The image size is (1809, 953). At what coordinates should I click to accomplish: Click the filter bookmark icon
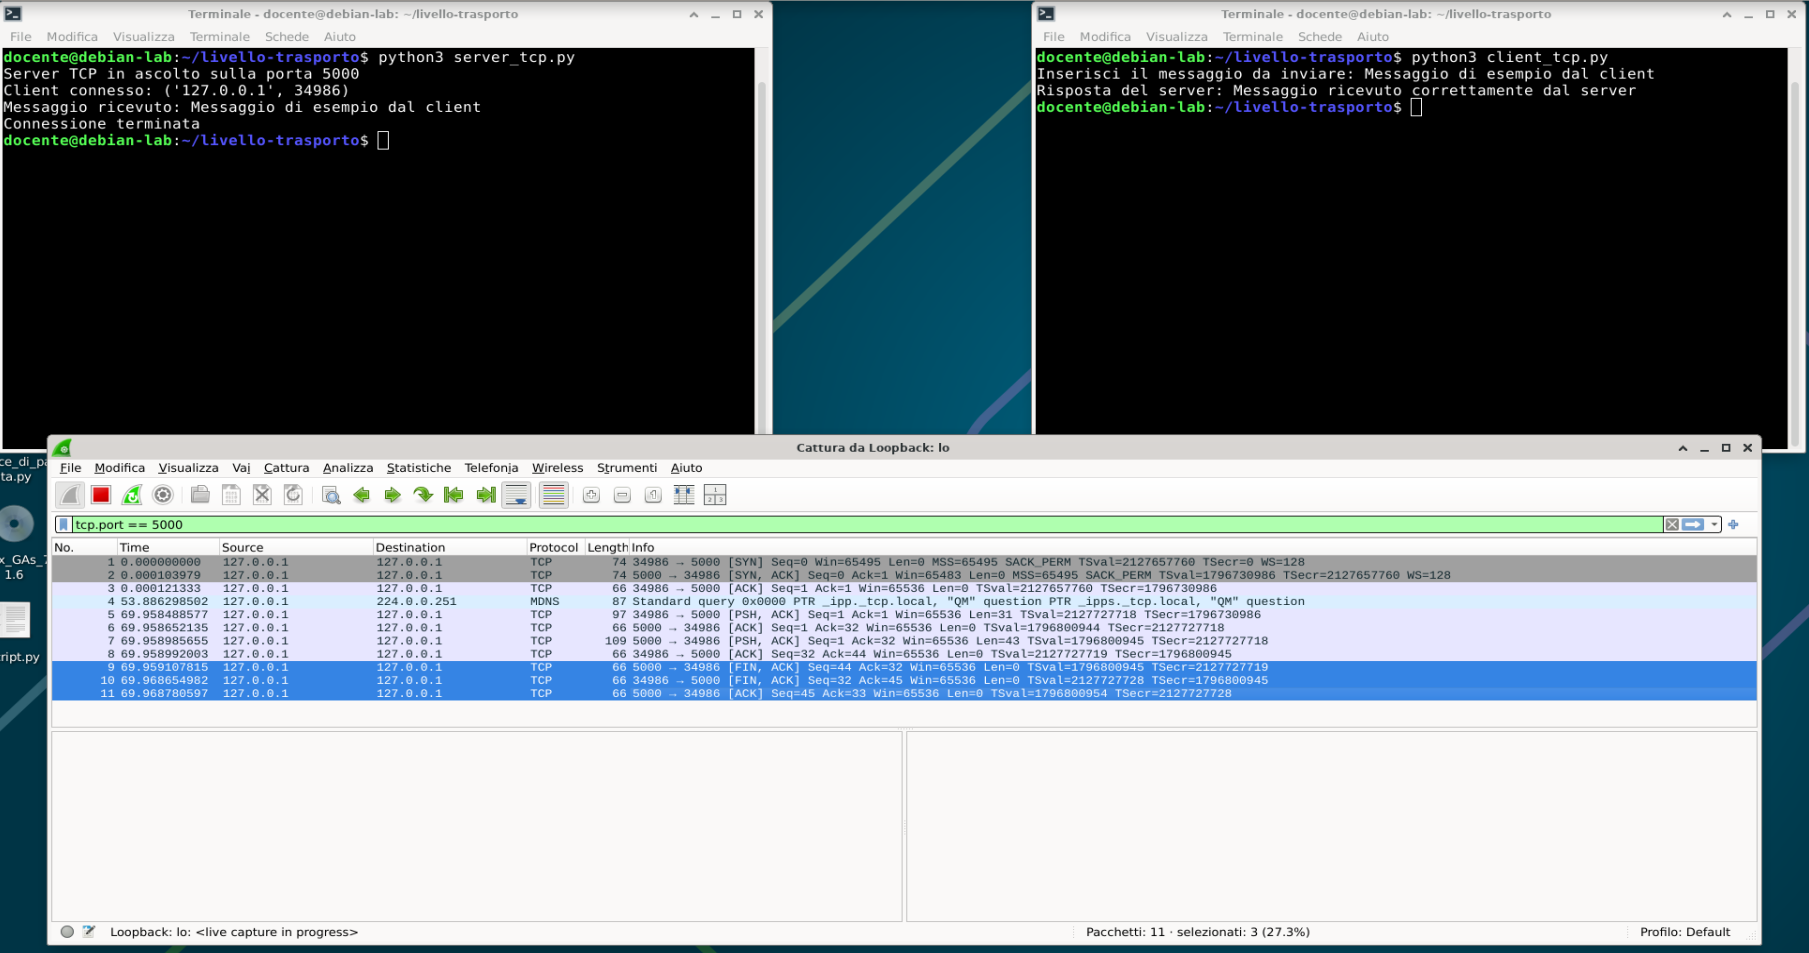click(64, 524)
